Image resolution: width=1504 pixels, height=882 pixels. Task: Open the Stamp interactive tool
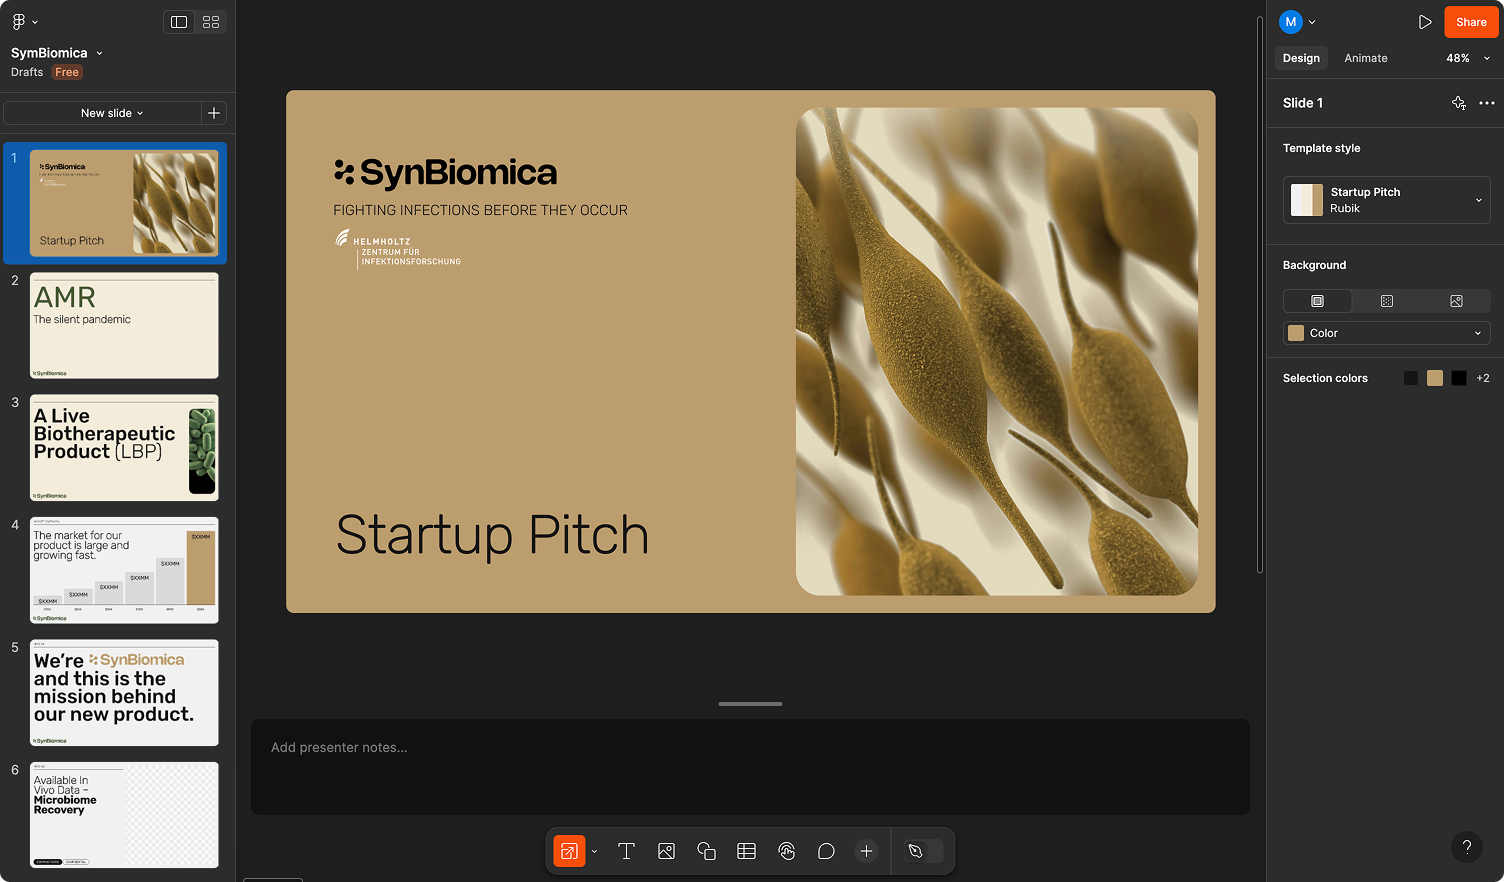coord(787,851)
